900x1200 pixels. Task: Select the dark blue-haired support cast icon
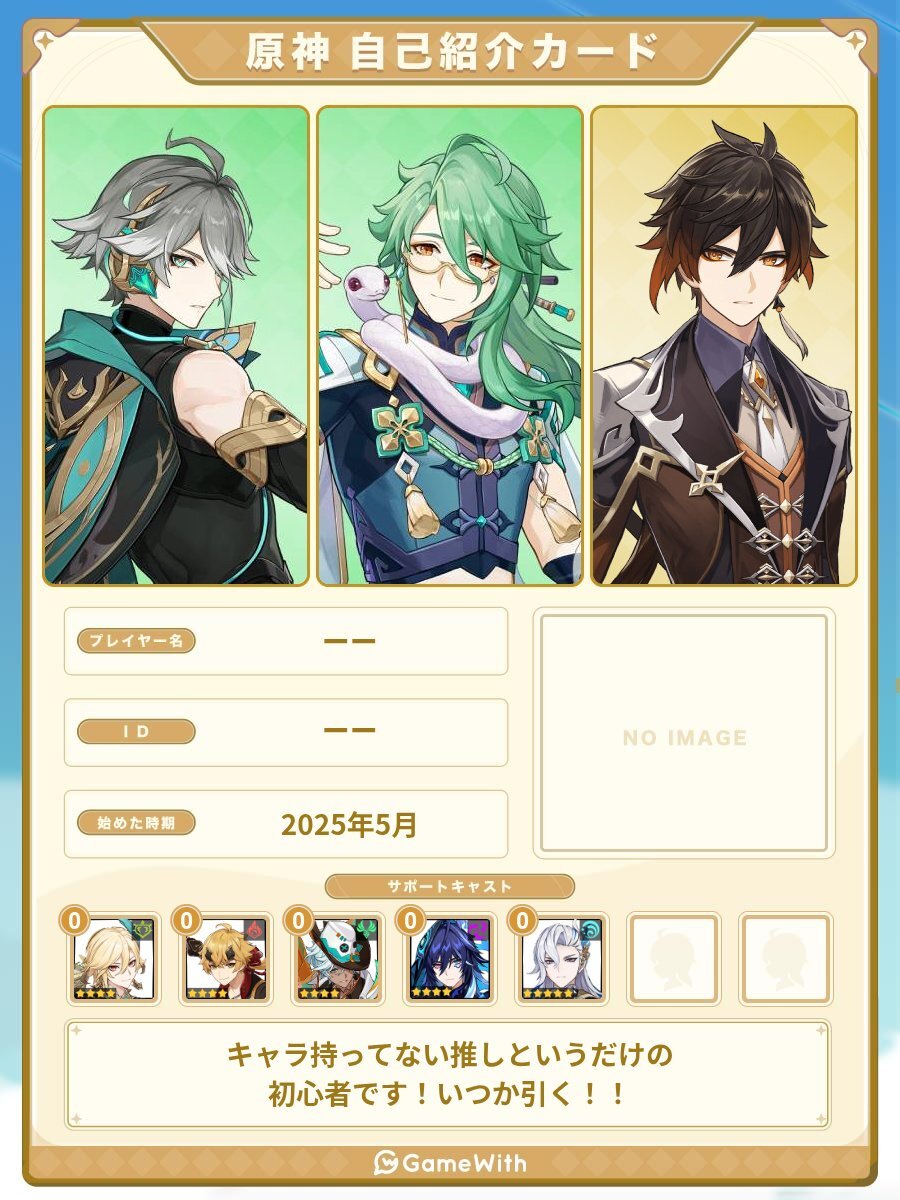coord(449,958)
